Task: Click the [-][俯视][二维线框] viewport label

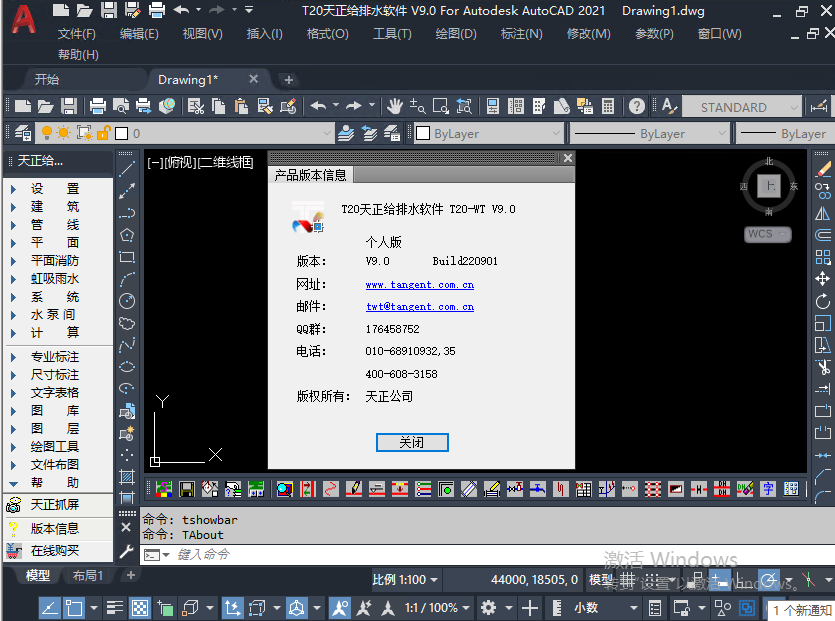Action: [x=200, y=162]
